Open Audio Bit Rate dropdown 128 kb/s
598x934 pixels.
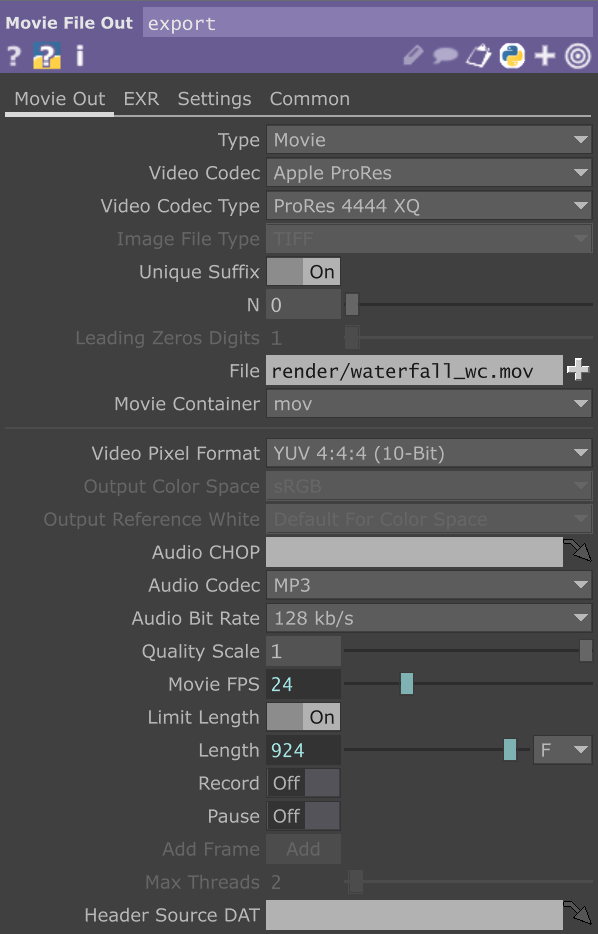[x=429, y=618]
